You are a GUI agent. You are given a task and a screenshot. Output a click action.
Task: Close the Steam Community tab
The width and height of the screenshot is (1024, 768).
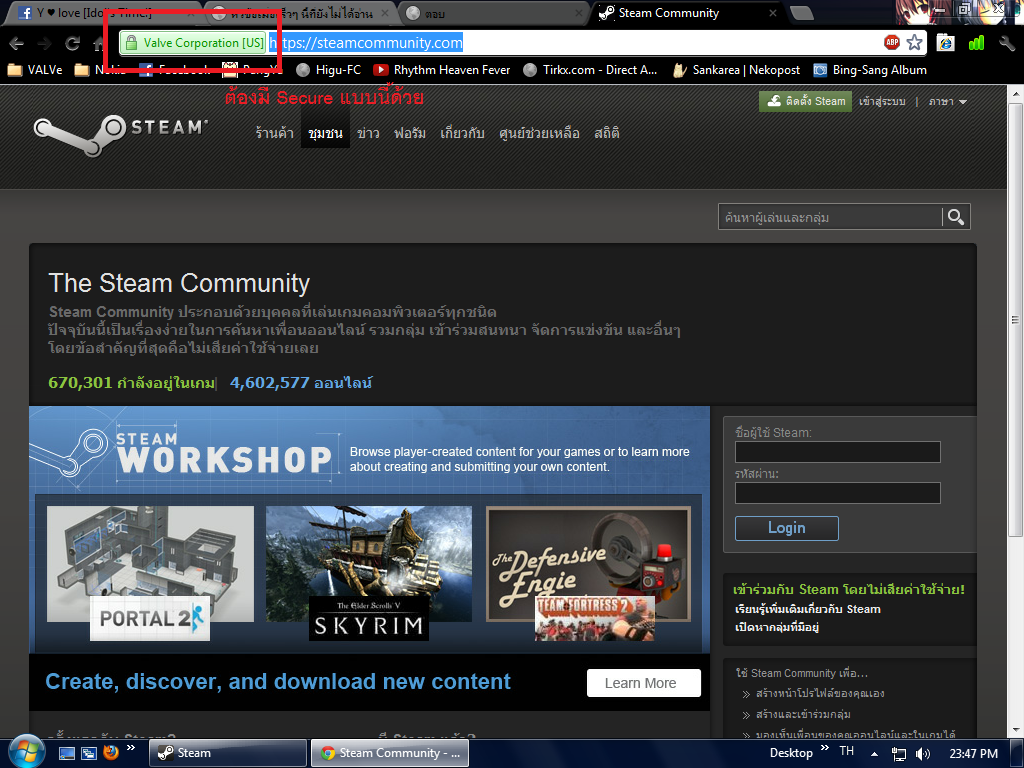[x=773, y=13]
